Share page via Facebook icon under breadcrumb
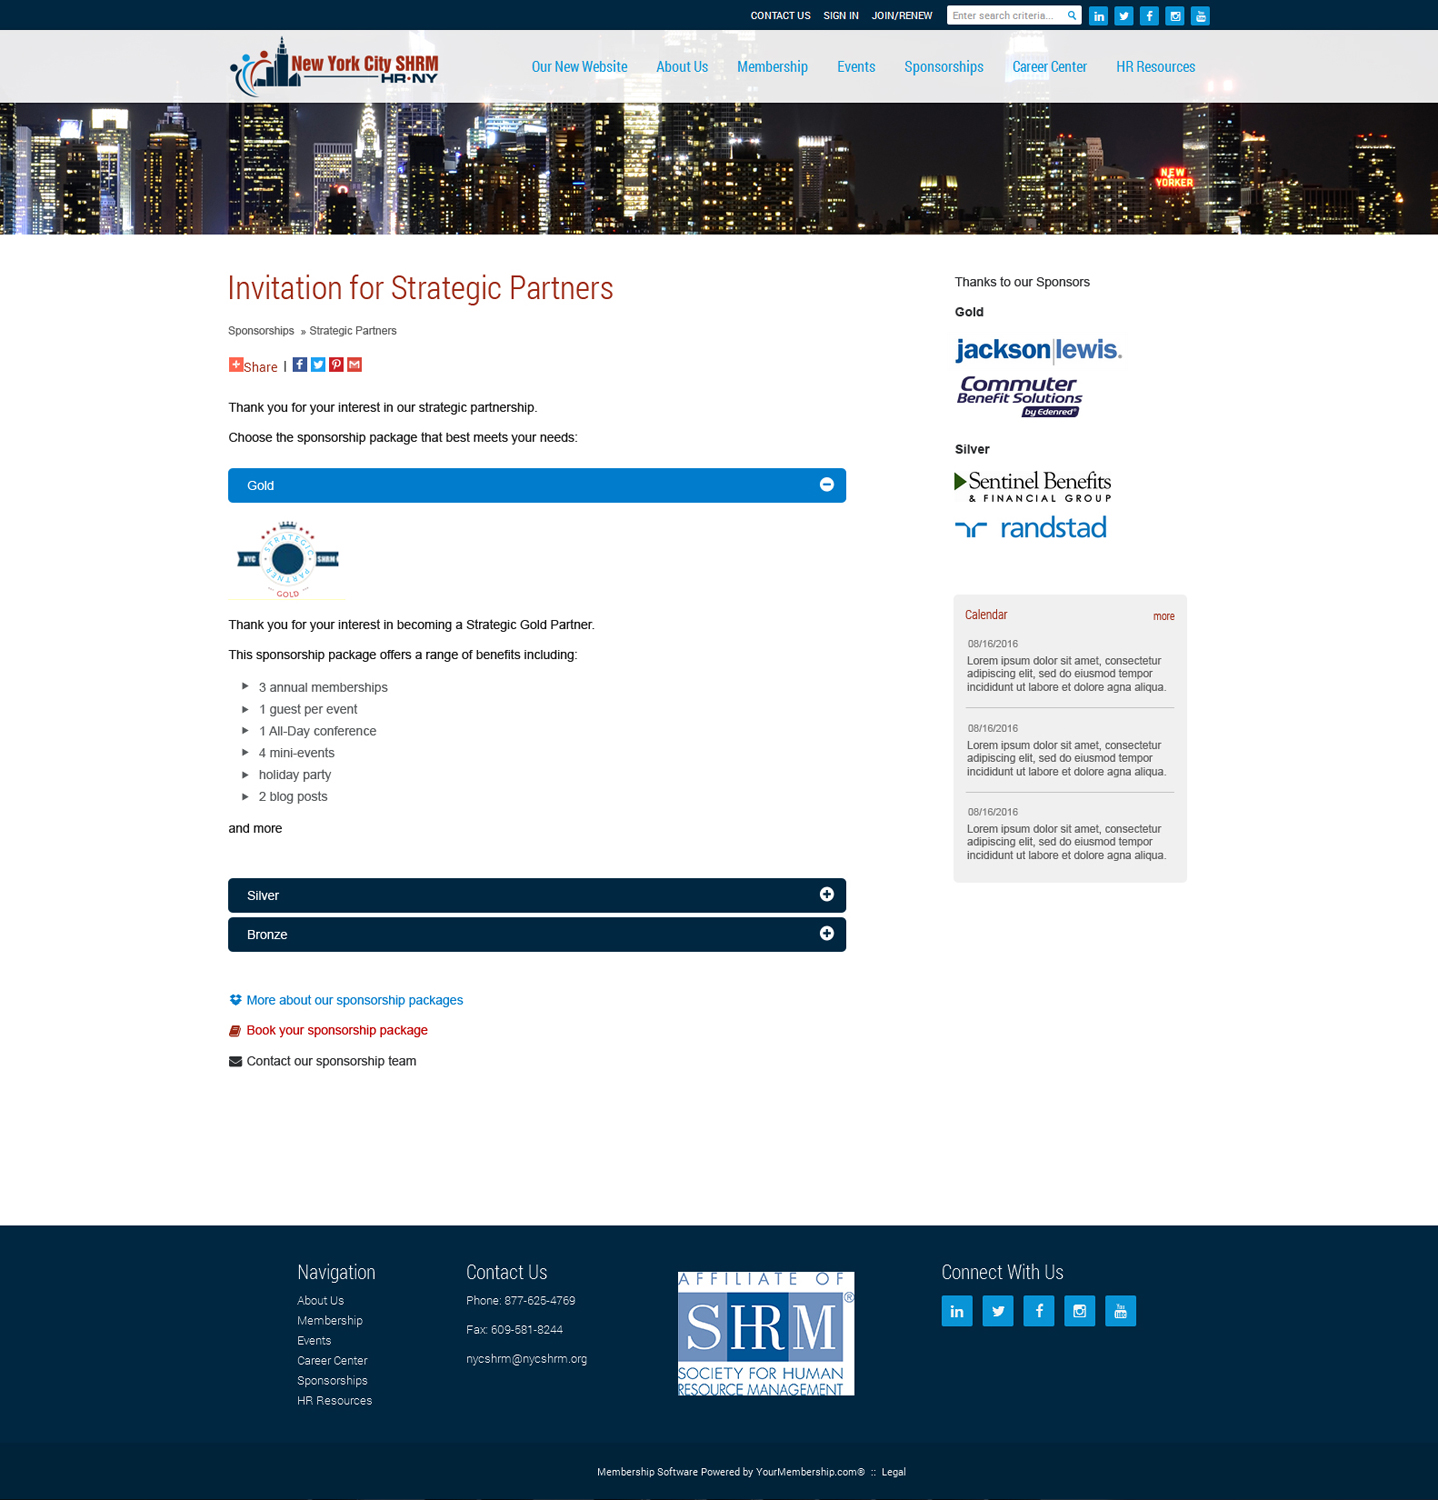This screenshot has height=1500, width=1438. (x=300, y=365)
